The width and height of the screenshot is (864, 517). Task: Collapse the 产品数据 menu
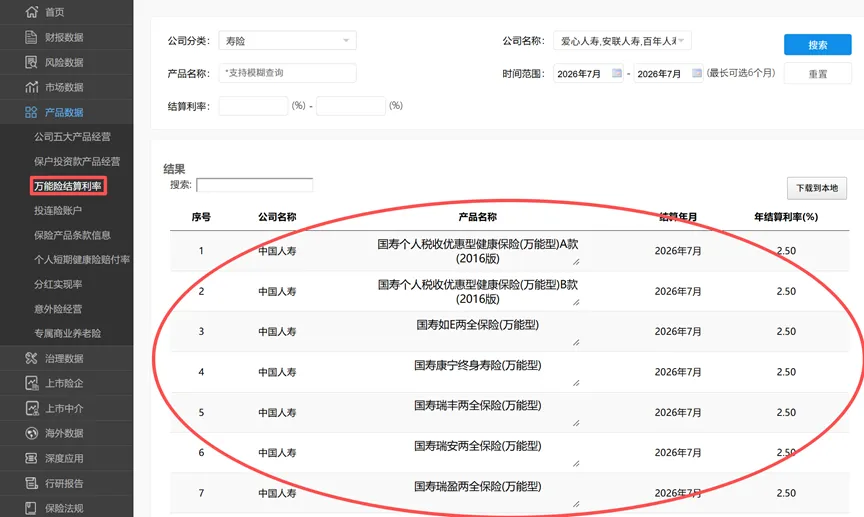[66, 112]
